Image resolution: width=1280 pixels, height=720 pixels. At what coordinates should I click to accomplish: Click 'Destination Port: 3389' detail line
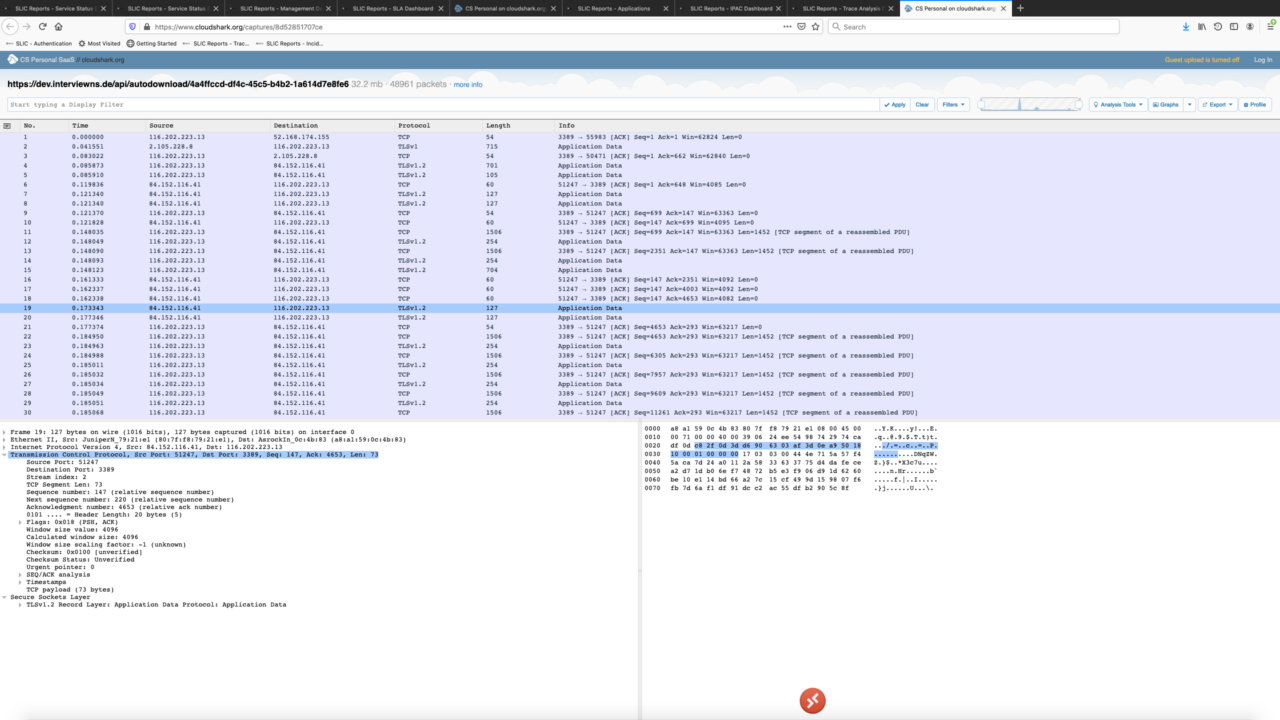[x=70, y=469]
